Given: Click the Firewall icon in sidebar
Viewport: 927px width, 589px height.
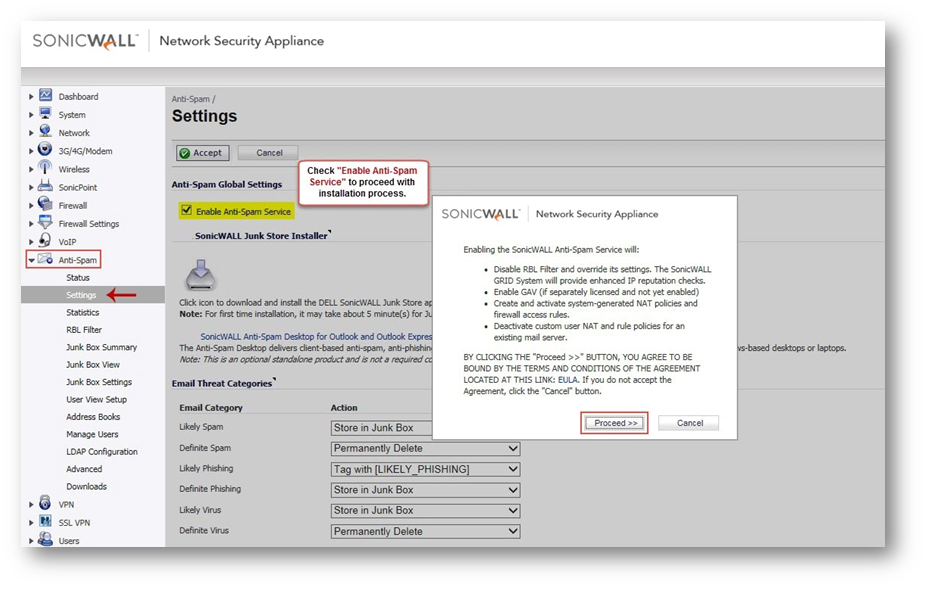Looking at the screenshot, I should tap(45, 204).
